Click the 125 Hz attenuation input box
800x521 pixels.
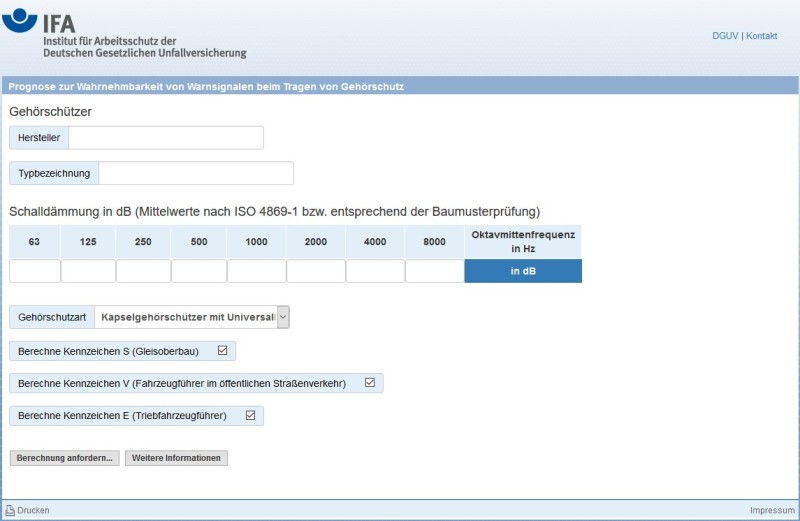pyautogui.click(x=88, y=271)
